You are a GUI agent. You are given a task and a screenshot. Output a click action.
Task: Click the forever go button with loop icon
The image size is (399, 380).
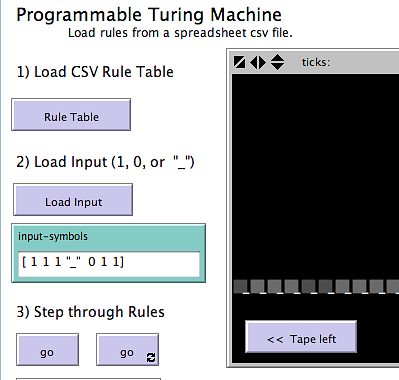[127, 350]
